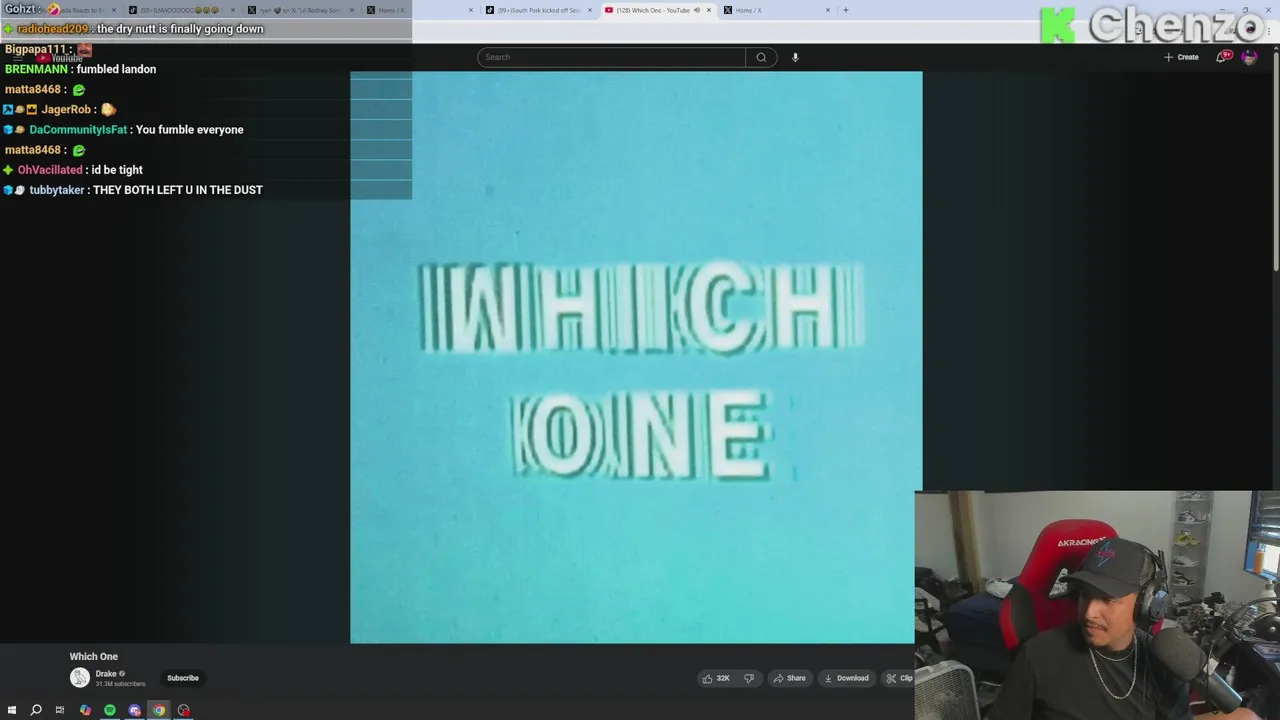The image size is (1280, 720).
Task: Click the YouTube search magnifier button
Action: tap(761, 57)
